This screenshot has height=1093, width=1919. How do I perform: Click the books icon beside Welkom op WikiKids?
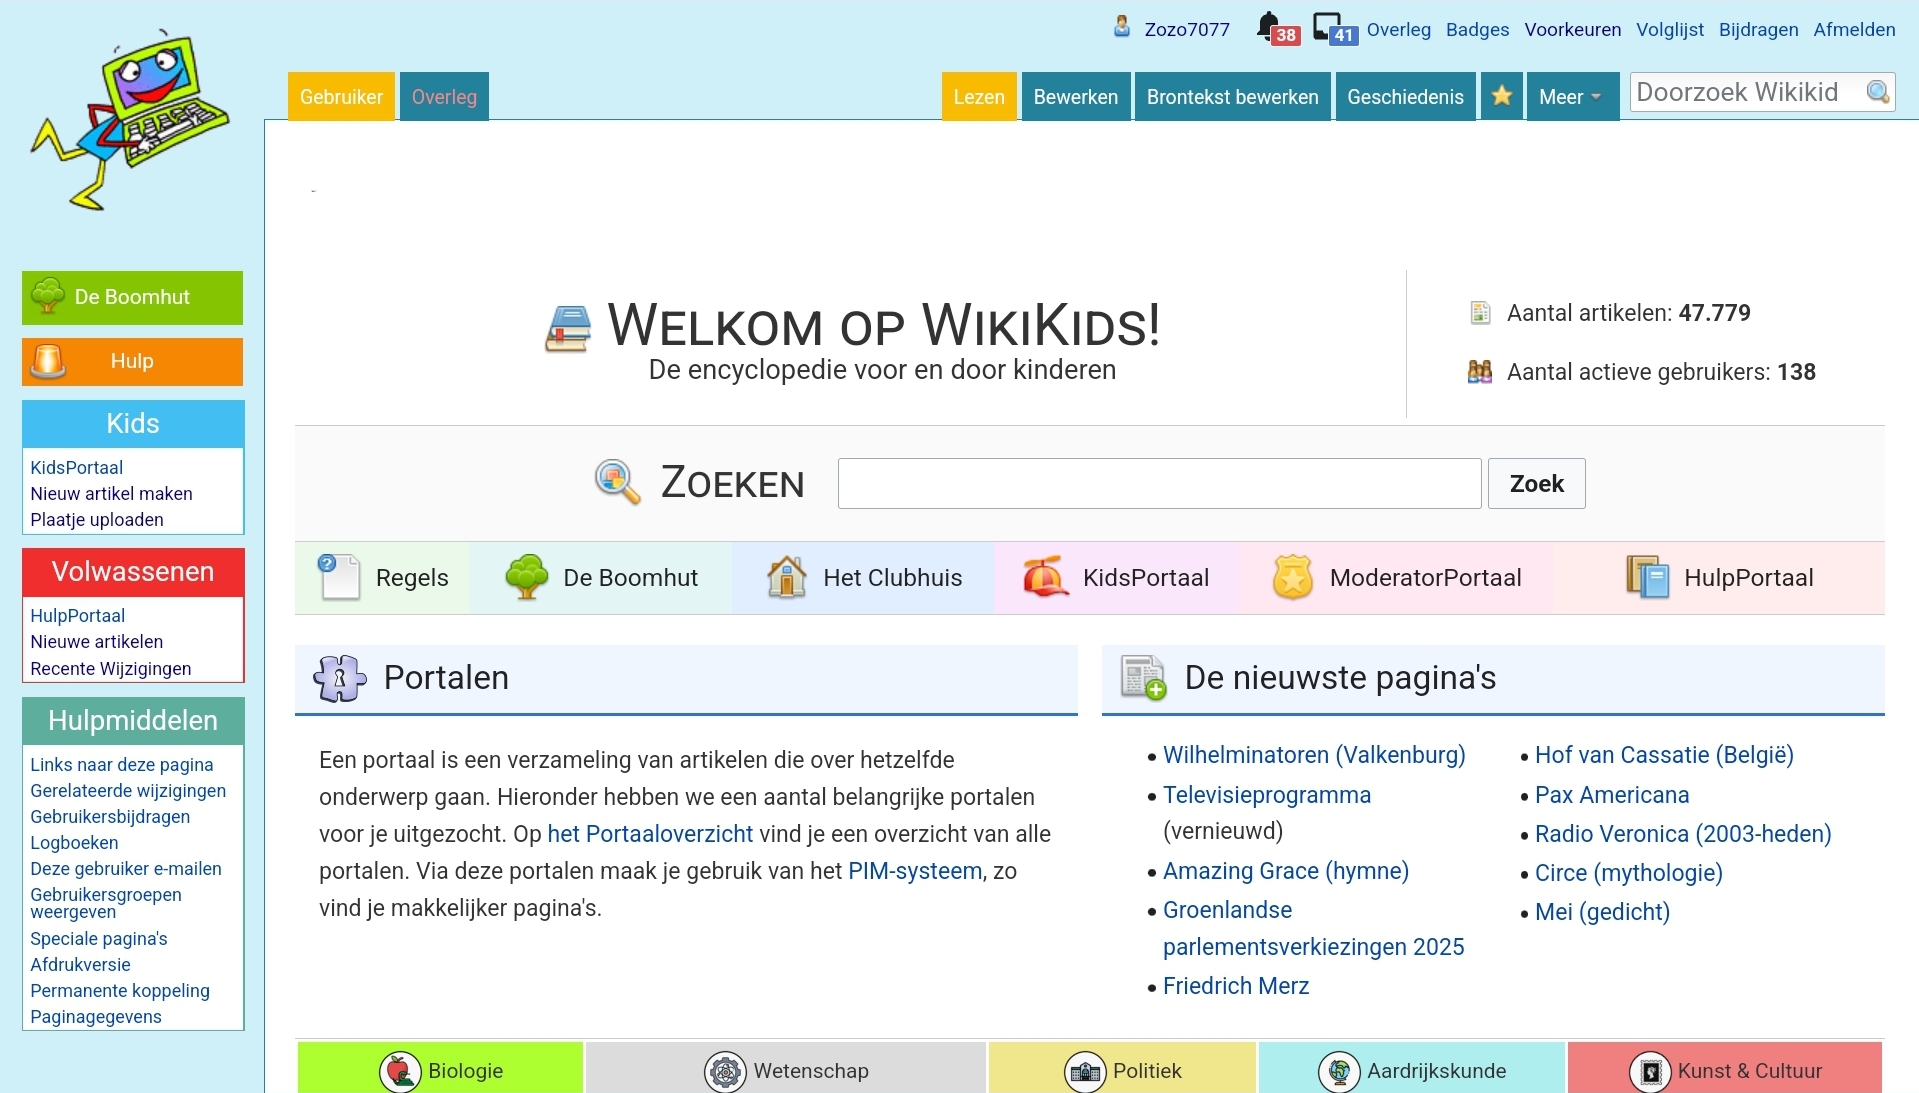(568, 329)
